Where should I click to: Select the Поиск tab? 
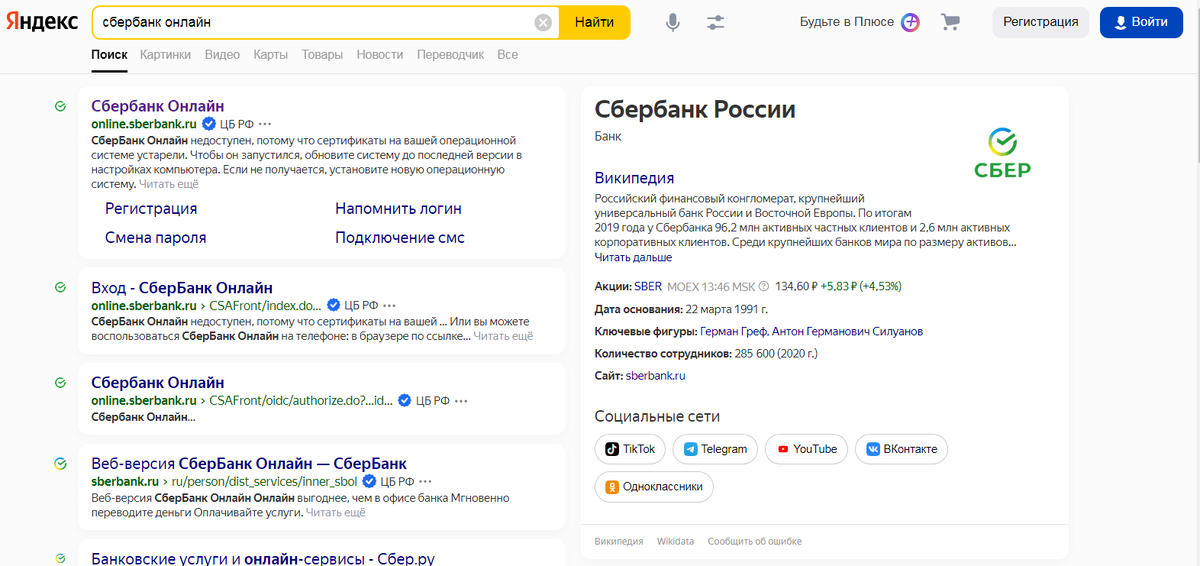click(109, 55)
